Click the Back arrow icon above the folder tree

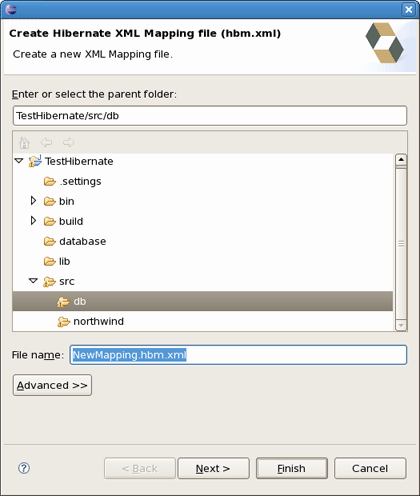click(46, 142)
